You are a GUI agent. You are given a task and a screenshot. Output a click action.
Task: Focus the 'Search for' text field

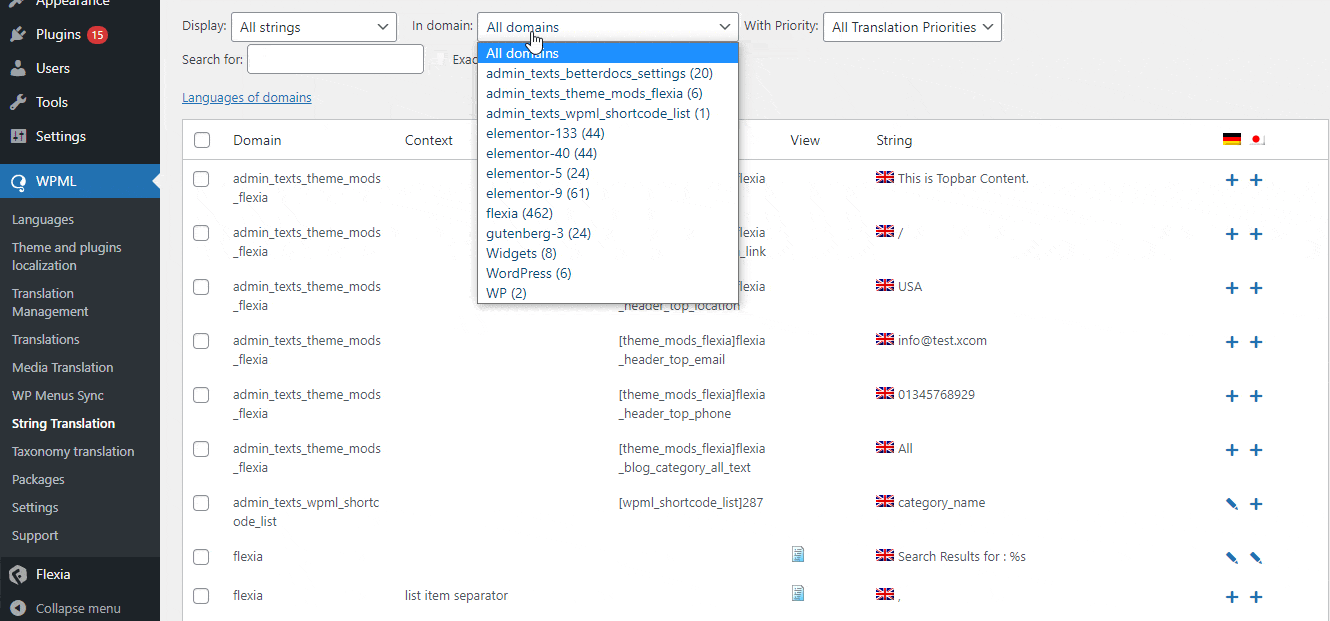pos(336,59)
